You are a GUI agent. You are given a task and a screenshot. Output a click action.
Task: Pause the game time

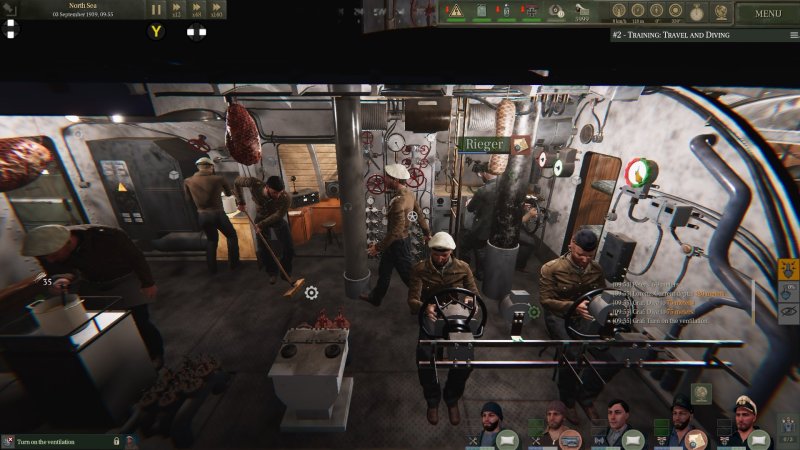click(x=156, y=9)
